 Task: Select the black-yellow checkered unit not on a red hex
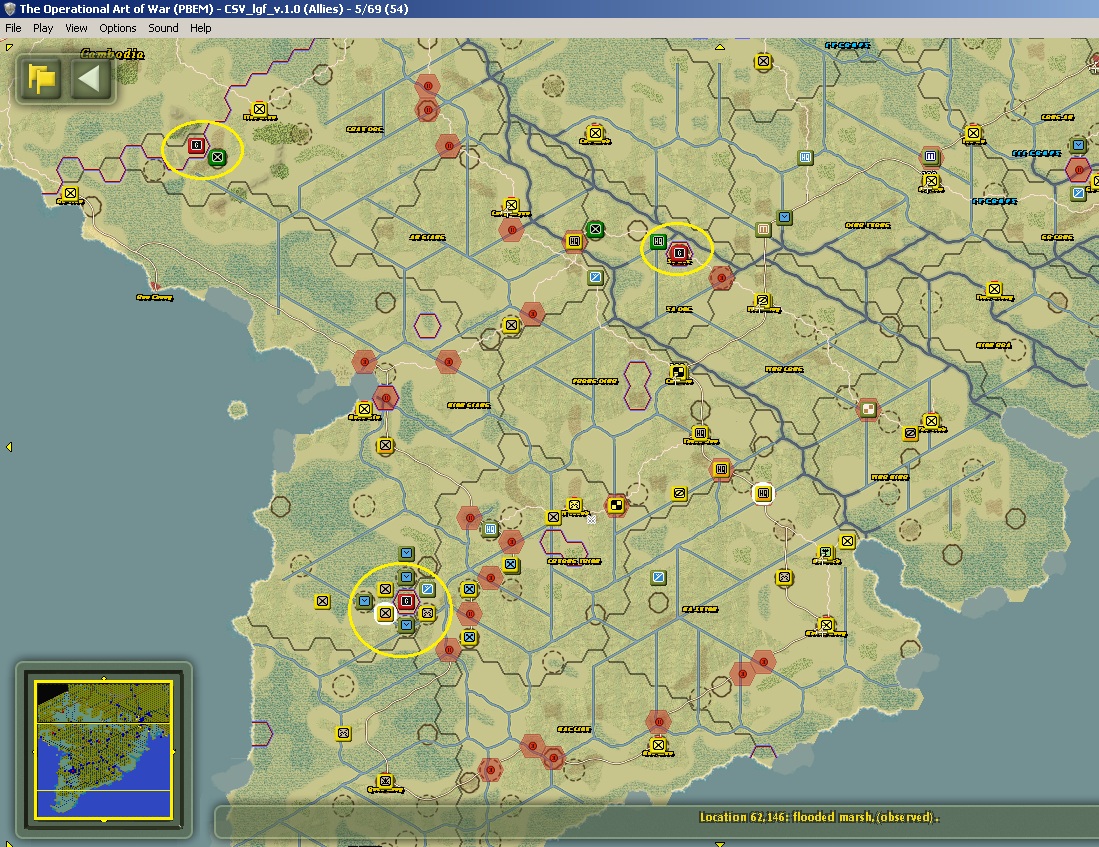tap(678, 371)
